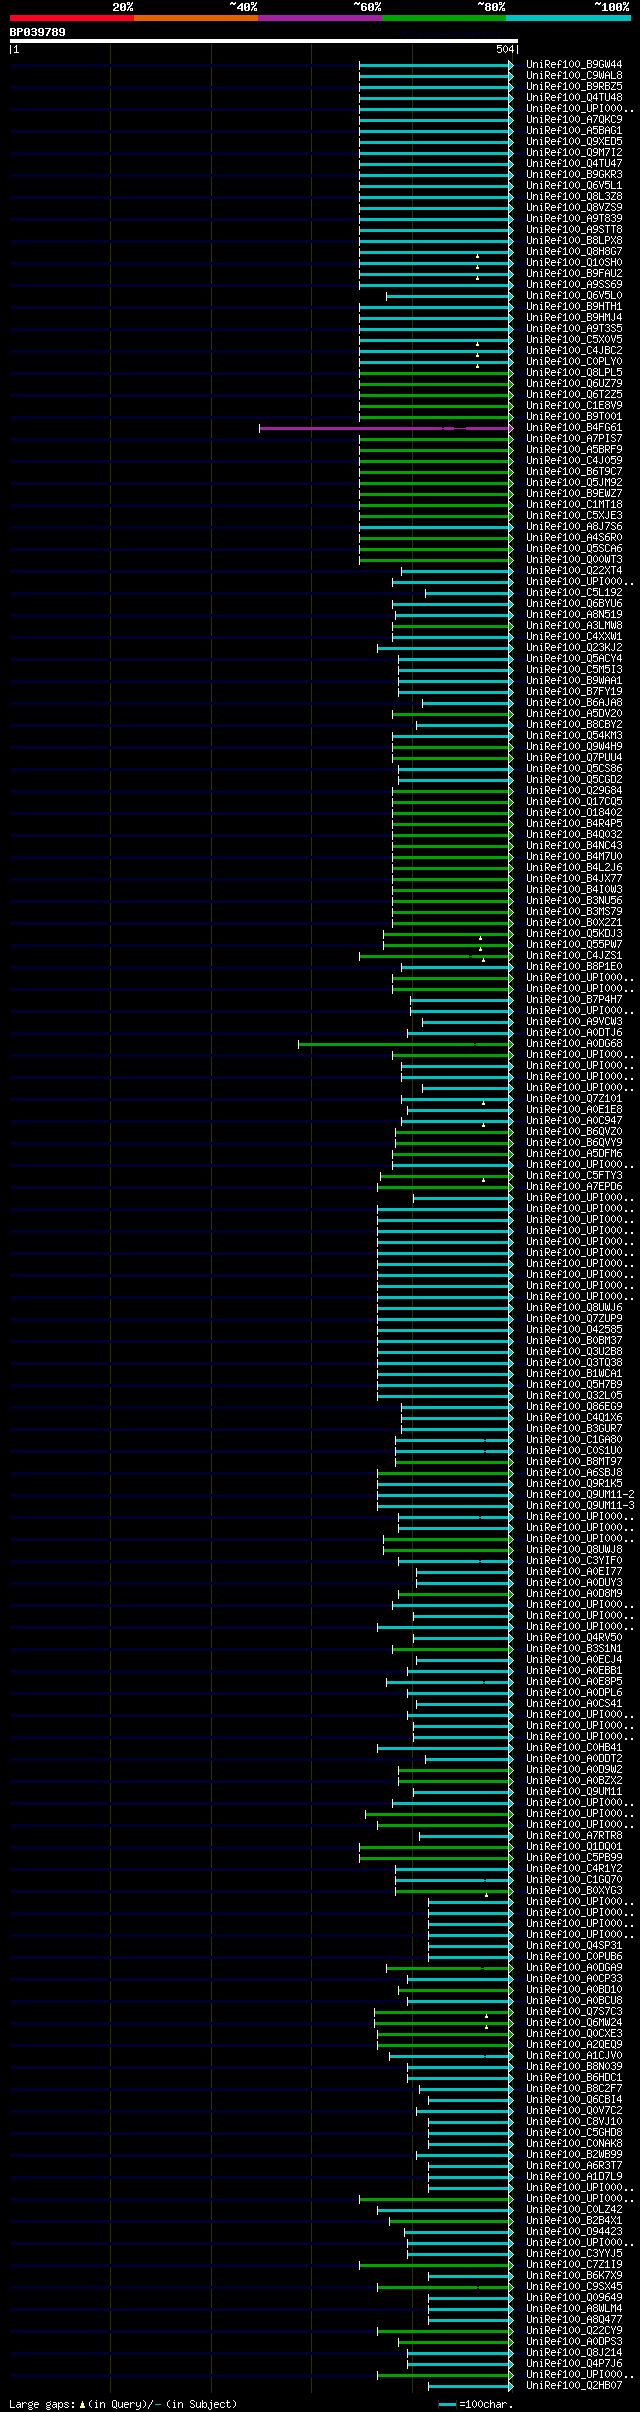Select the label UniRef100_B8N039
Image resolution: width=640 pixels, height=2412 pixels.
coord(574,2067)
